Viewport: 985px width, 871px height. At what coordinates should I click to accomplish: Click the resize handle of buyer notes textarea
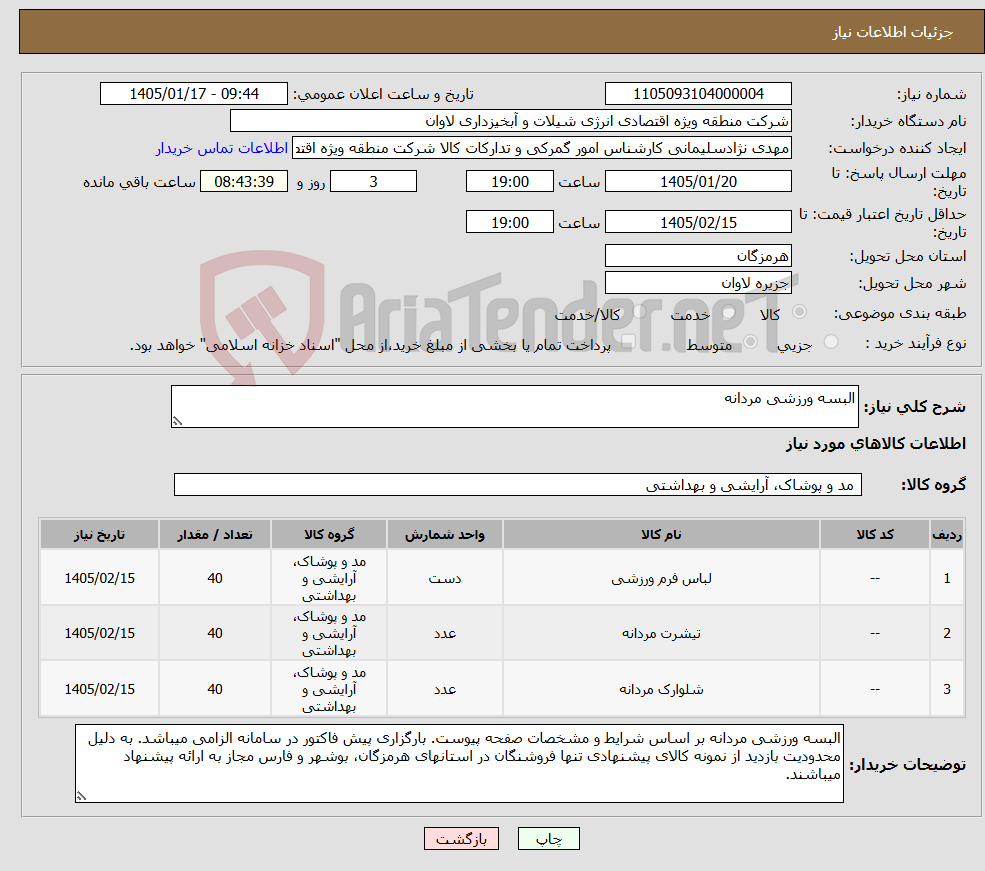[x=81, y=796]
